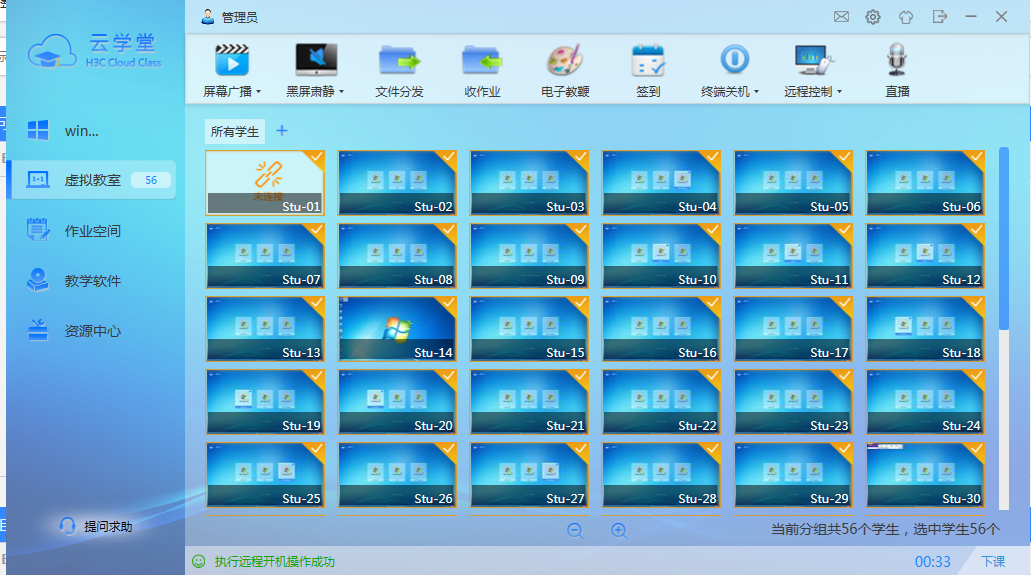Open 教学软件 teaching software in sidebar

(x=92, y=281)
